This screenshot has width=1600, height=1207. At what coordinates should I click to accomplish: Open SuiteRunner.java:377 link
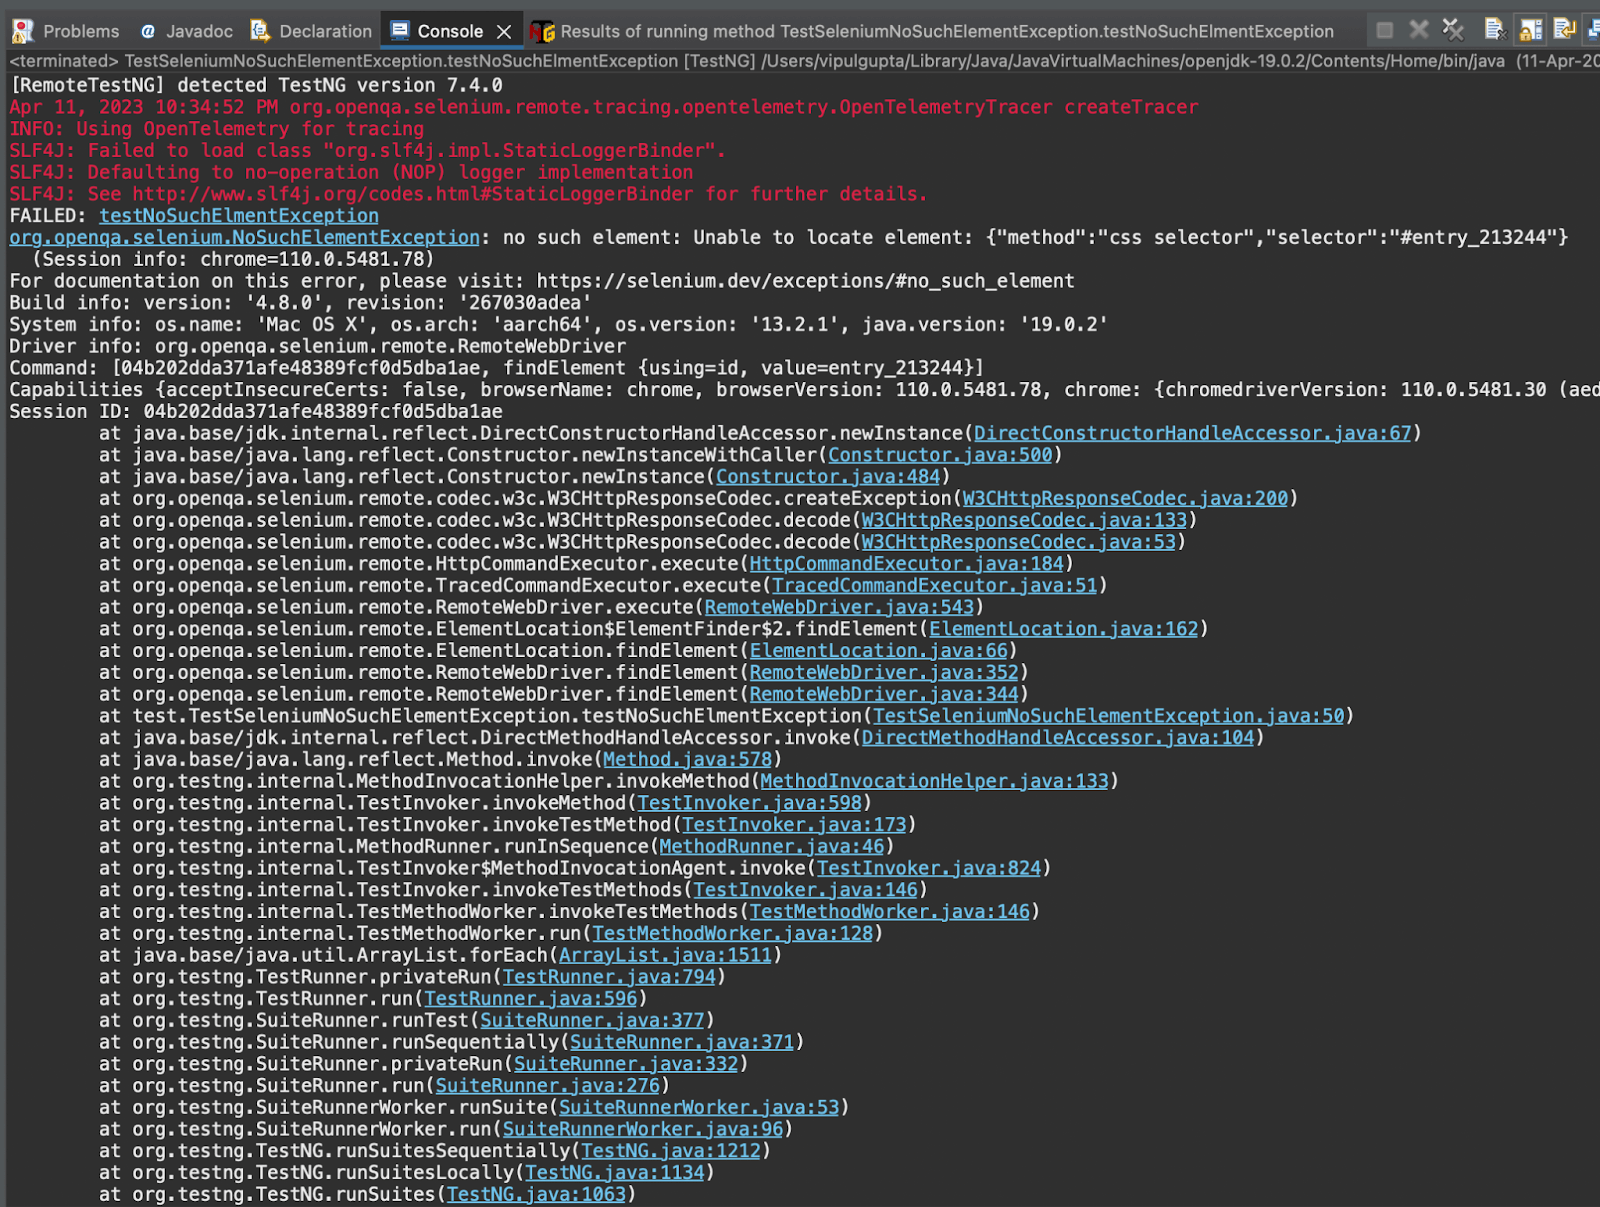click(x=592, y=1021)
